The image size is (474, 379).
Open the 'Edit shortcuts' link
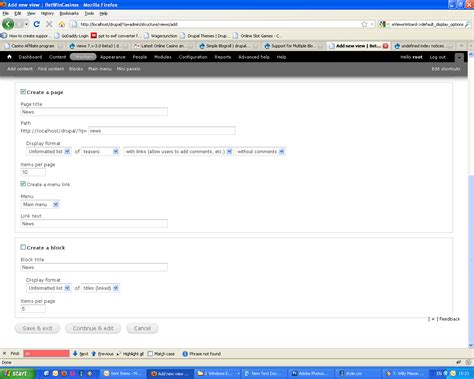coord(446,69)
